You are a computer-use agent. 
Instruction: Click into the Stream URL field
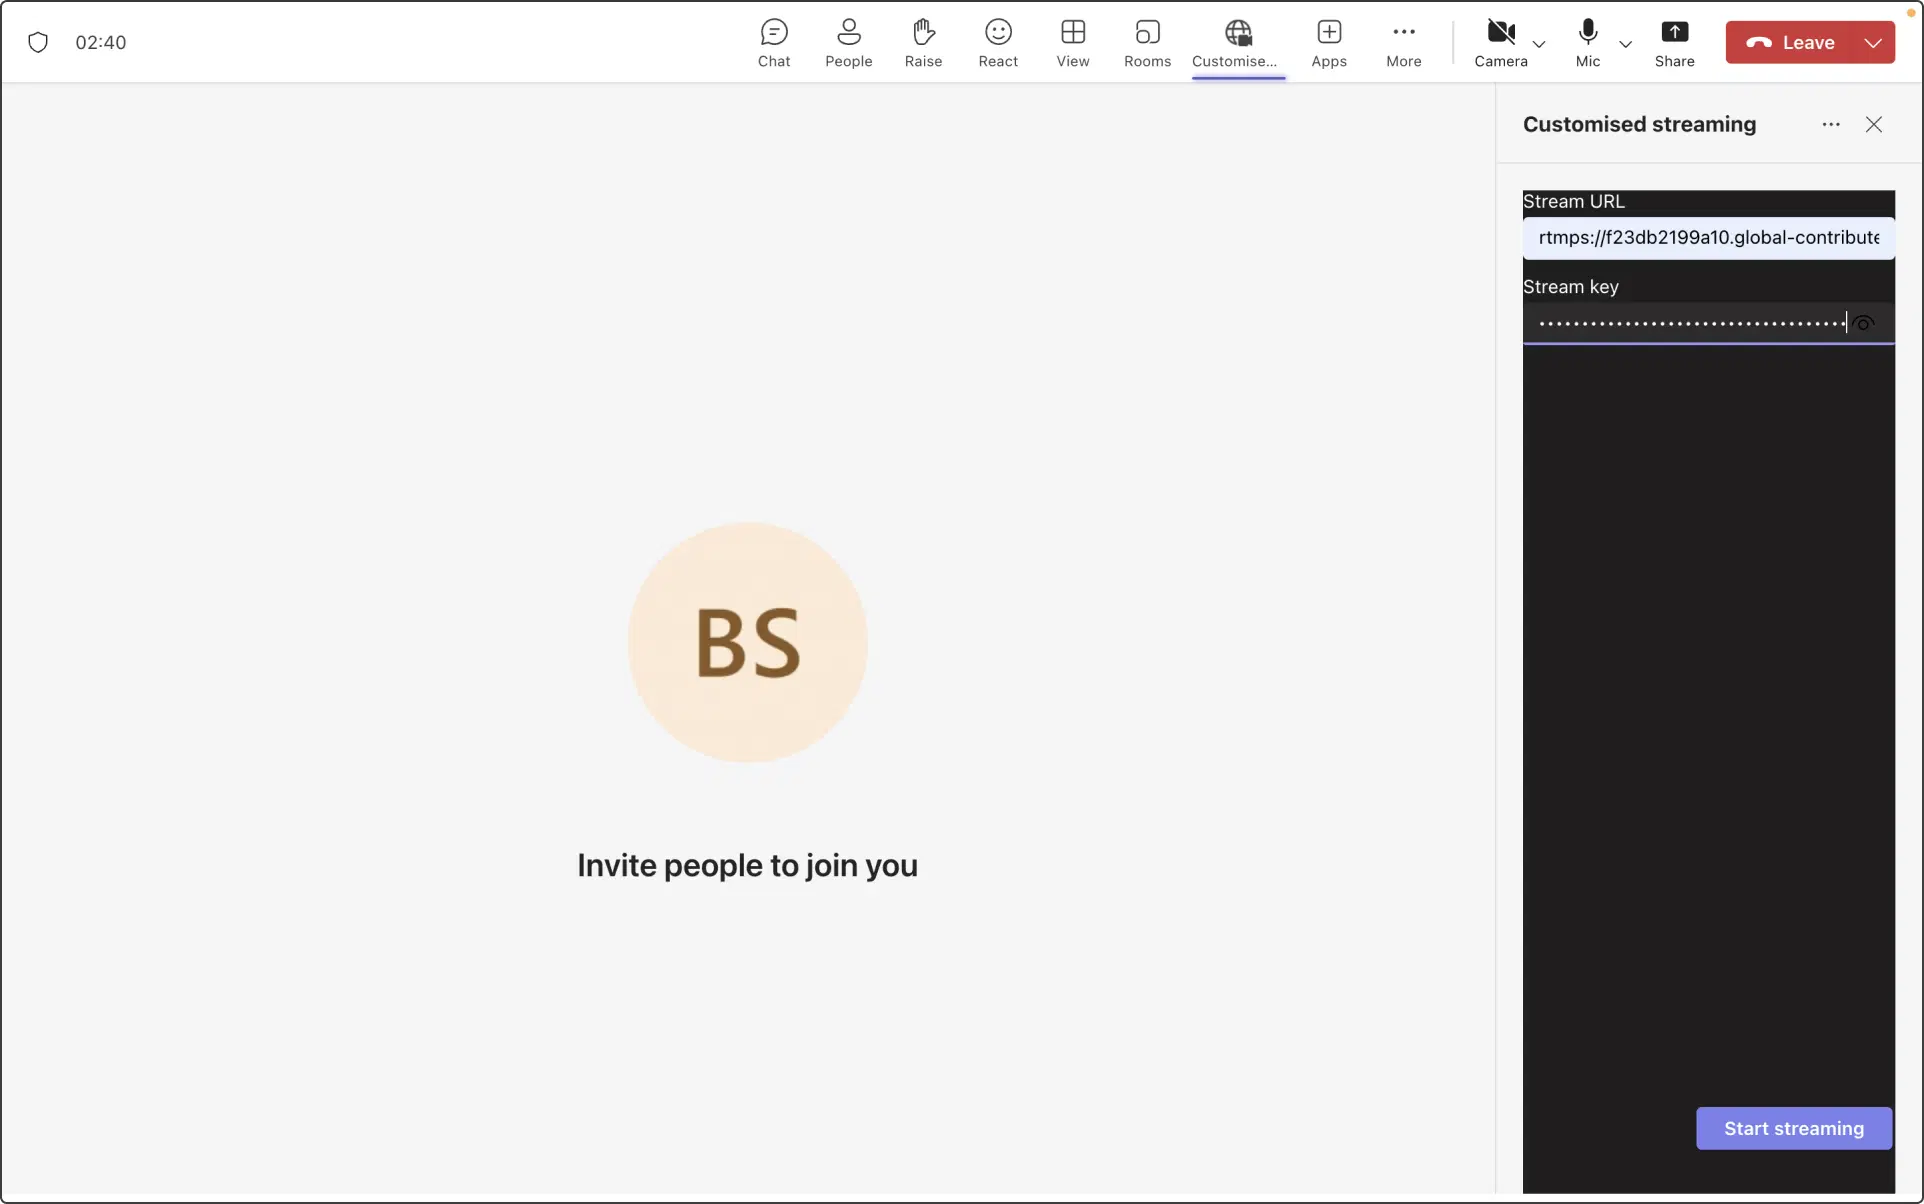[1707, 238]
